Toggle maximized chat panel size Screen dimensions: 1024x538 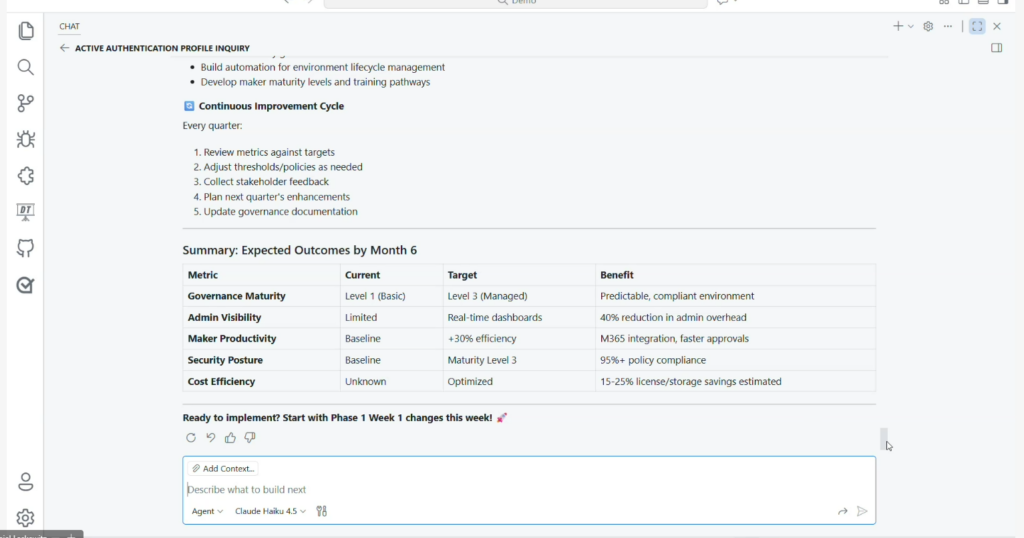point(977,26)
